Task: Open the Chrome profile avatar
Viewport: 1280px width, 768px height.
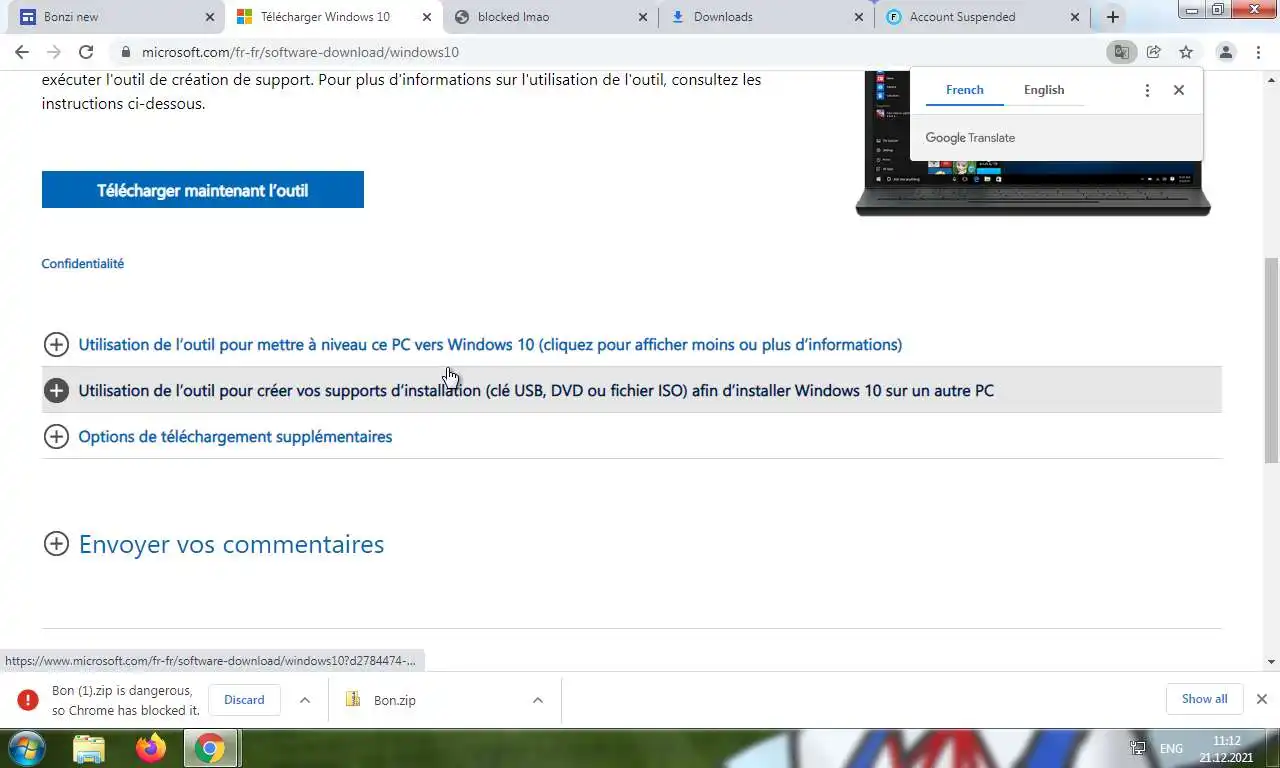Action: tap(1226, 52)
